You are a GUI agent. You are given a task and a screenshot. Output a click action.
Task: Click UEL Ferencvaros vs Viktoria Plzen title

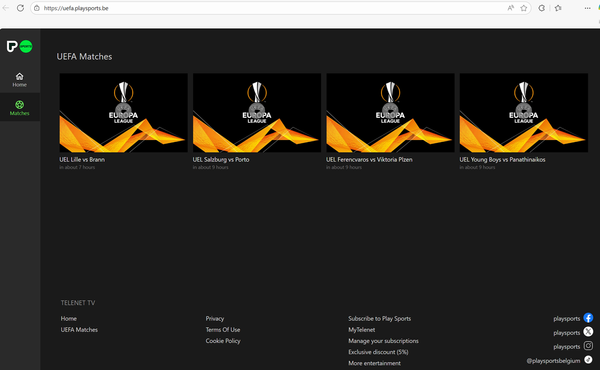click(369, 160)
